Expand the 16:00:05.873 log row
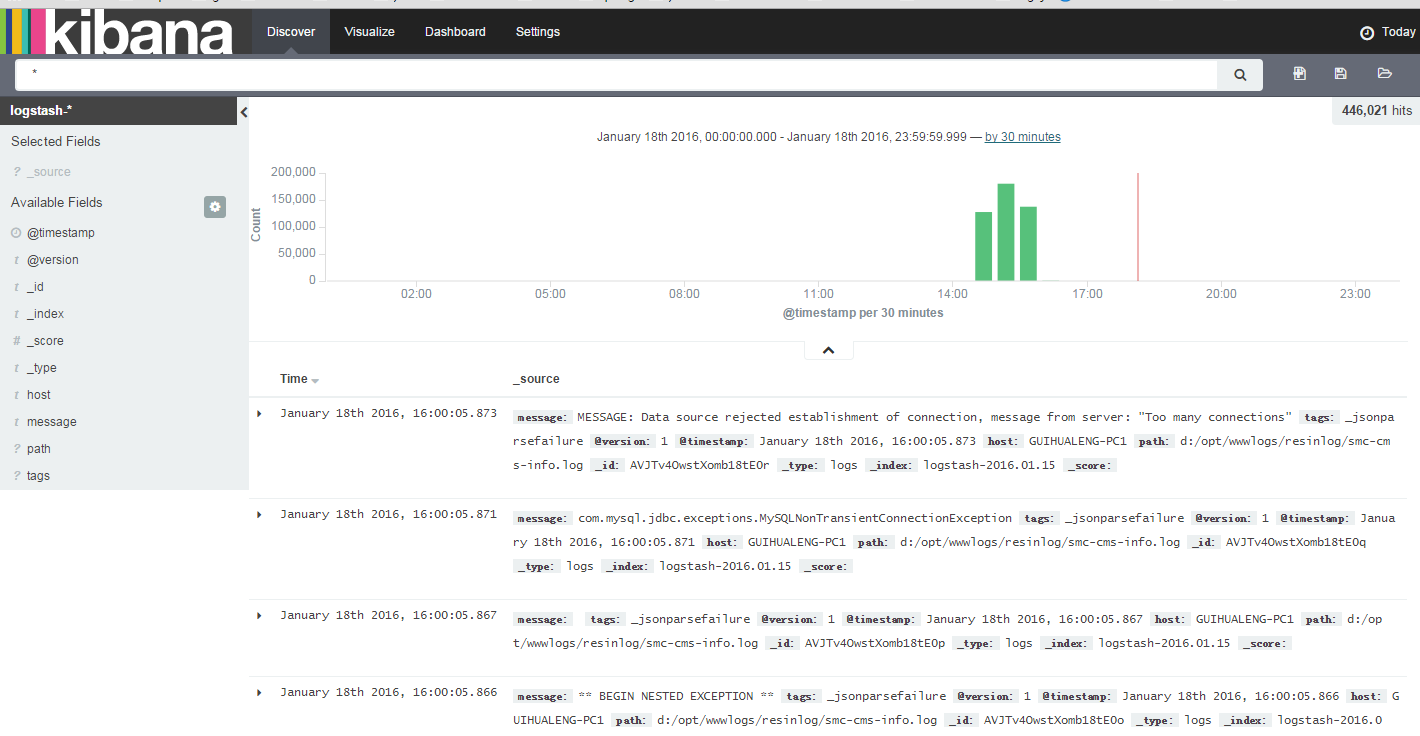 coord(259,413)
